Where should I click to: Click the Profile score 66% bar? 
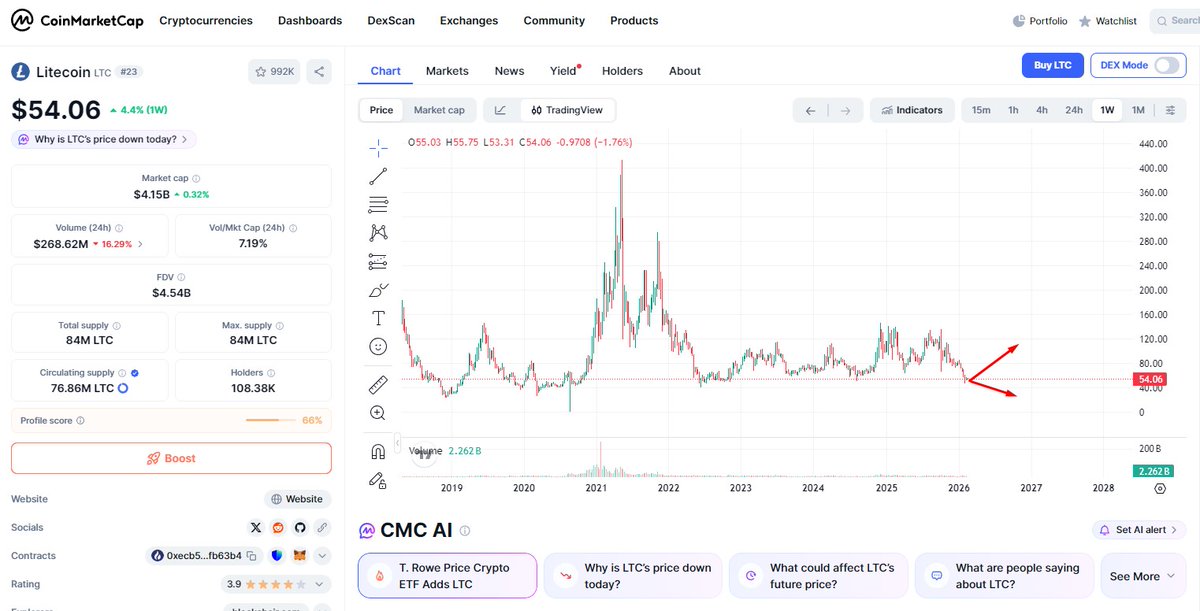point(171,420)
